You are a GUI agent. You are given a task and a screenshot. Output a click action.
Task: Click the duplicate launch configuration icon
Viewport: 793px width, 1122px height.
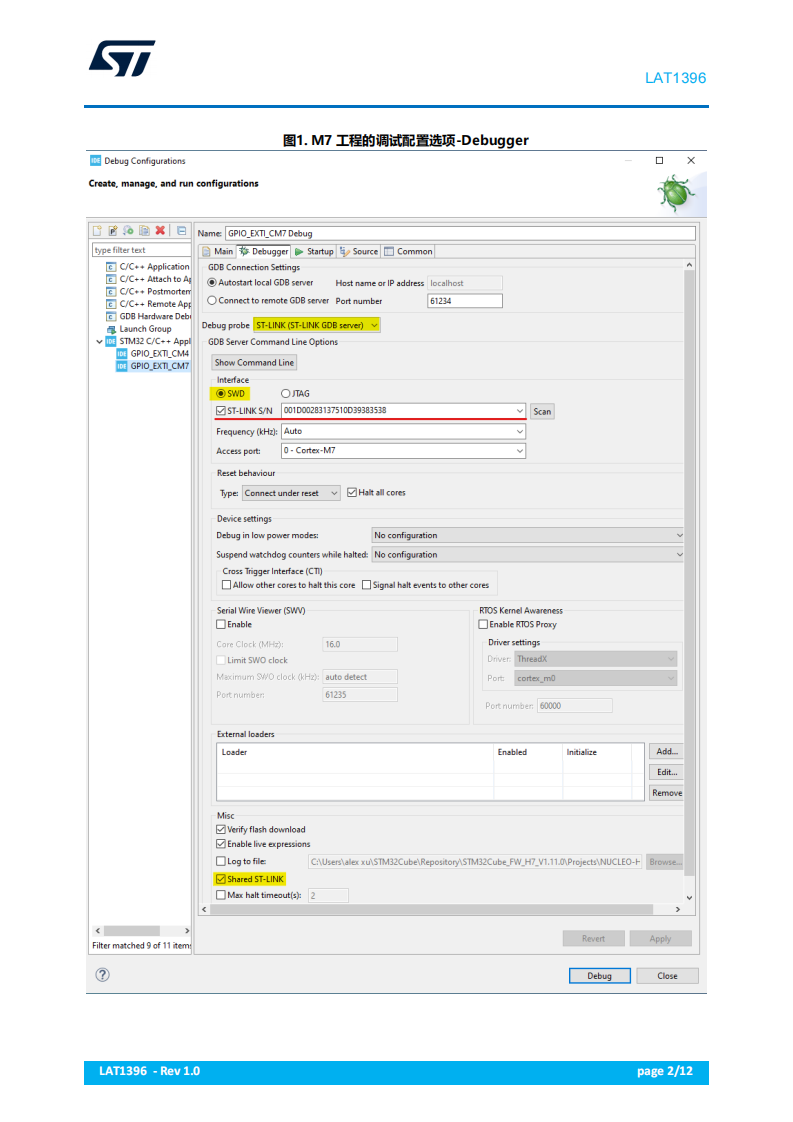pyautogui.click(x=145, y=230)
